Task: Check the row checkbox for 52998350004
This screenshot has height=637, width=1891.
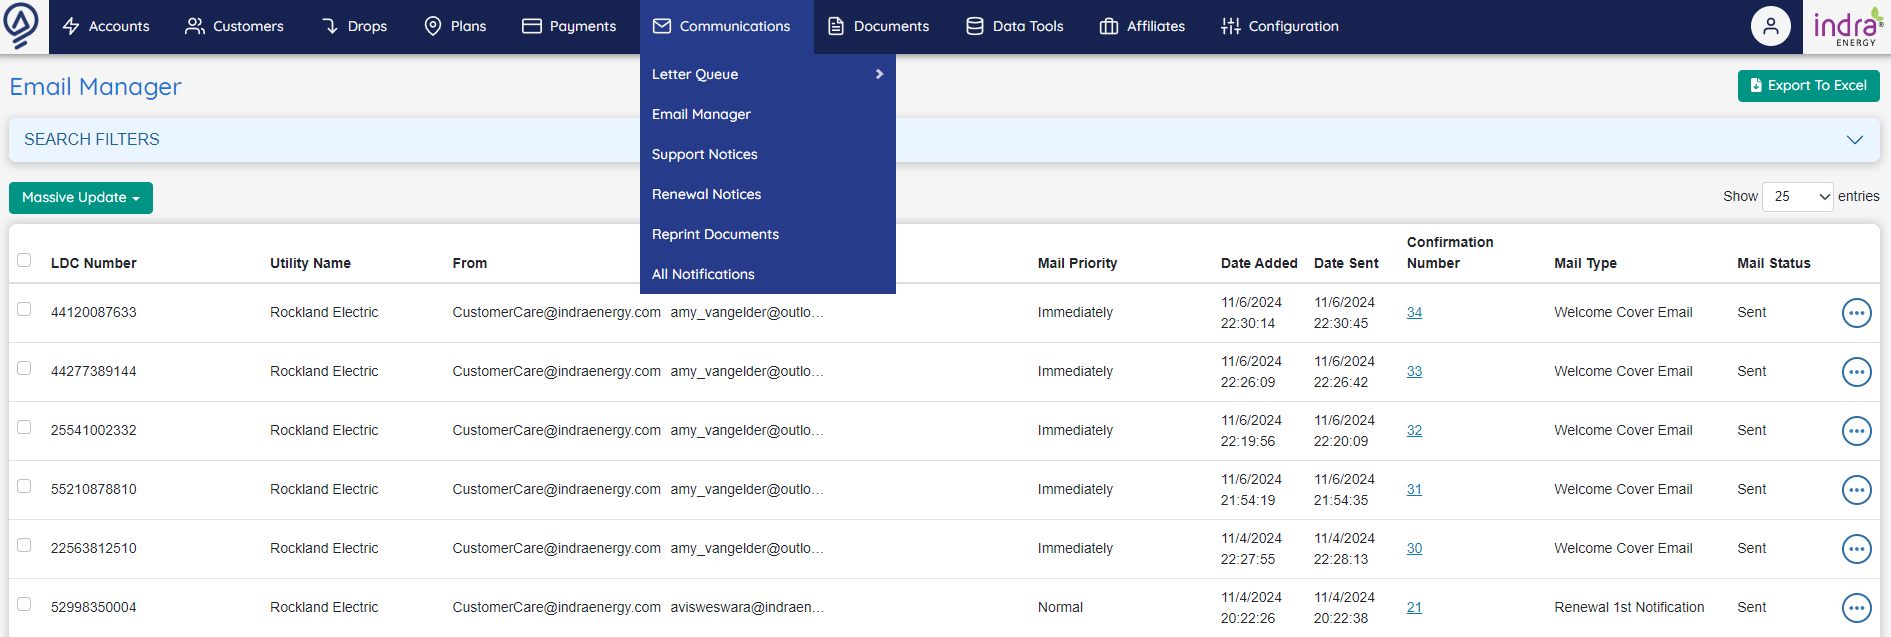Action: tap(24, 604)
